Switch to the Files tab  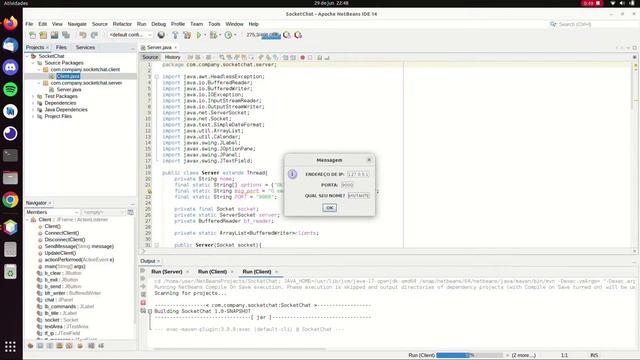point(61,47)
